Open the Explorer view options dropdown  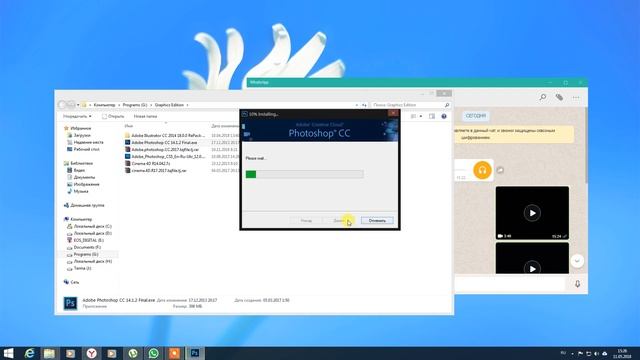pos(421,116)
